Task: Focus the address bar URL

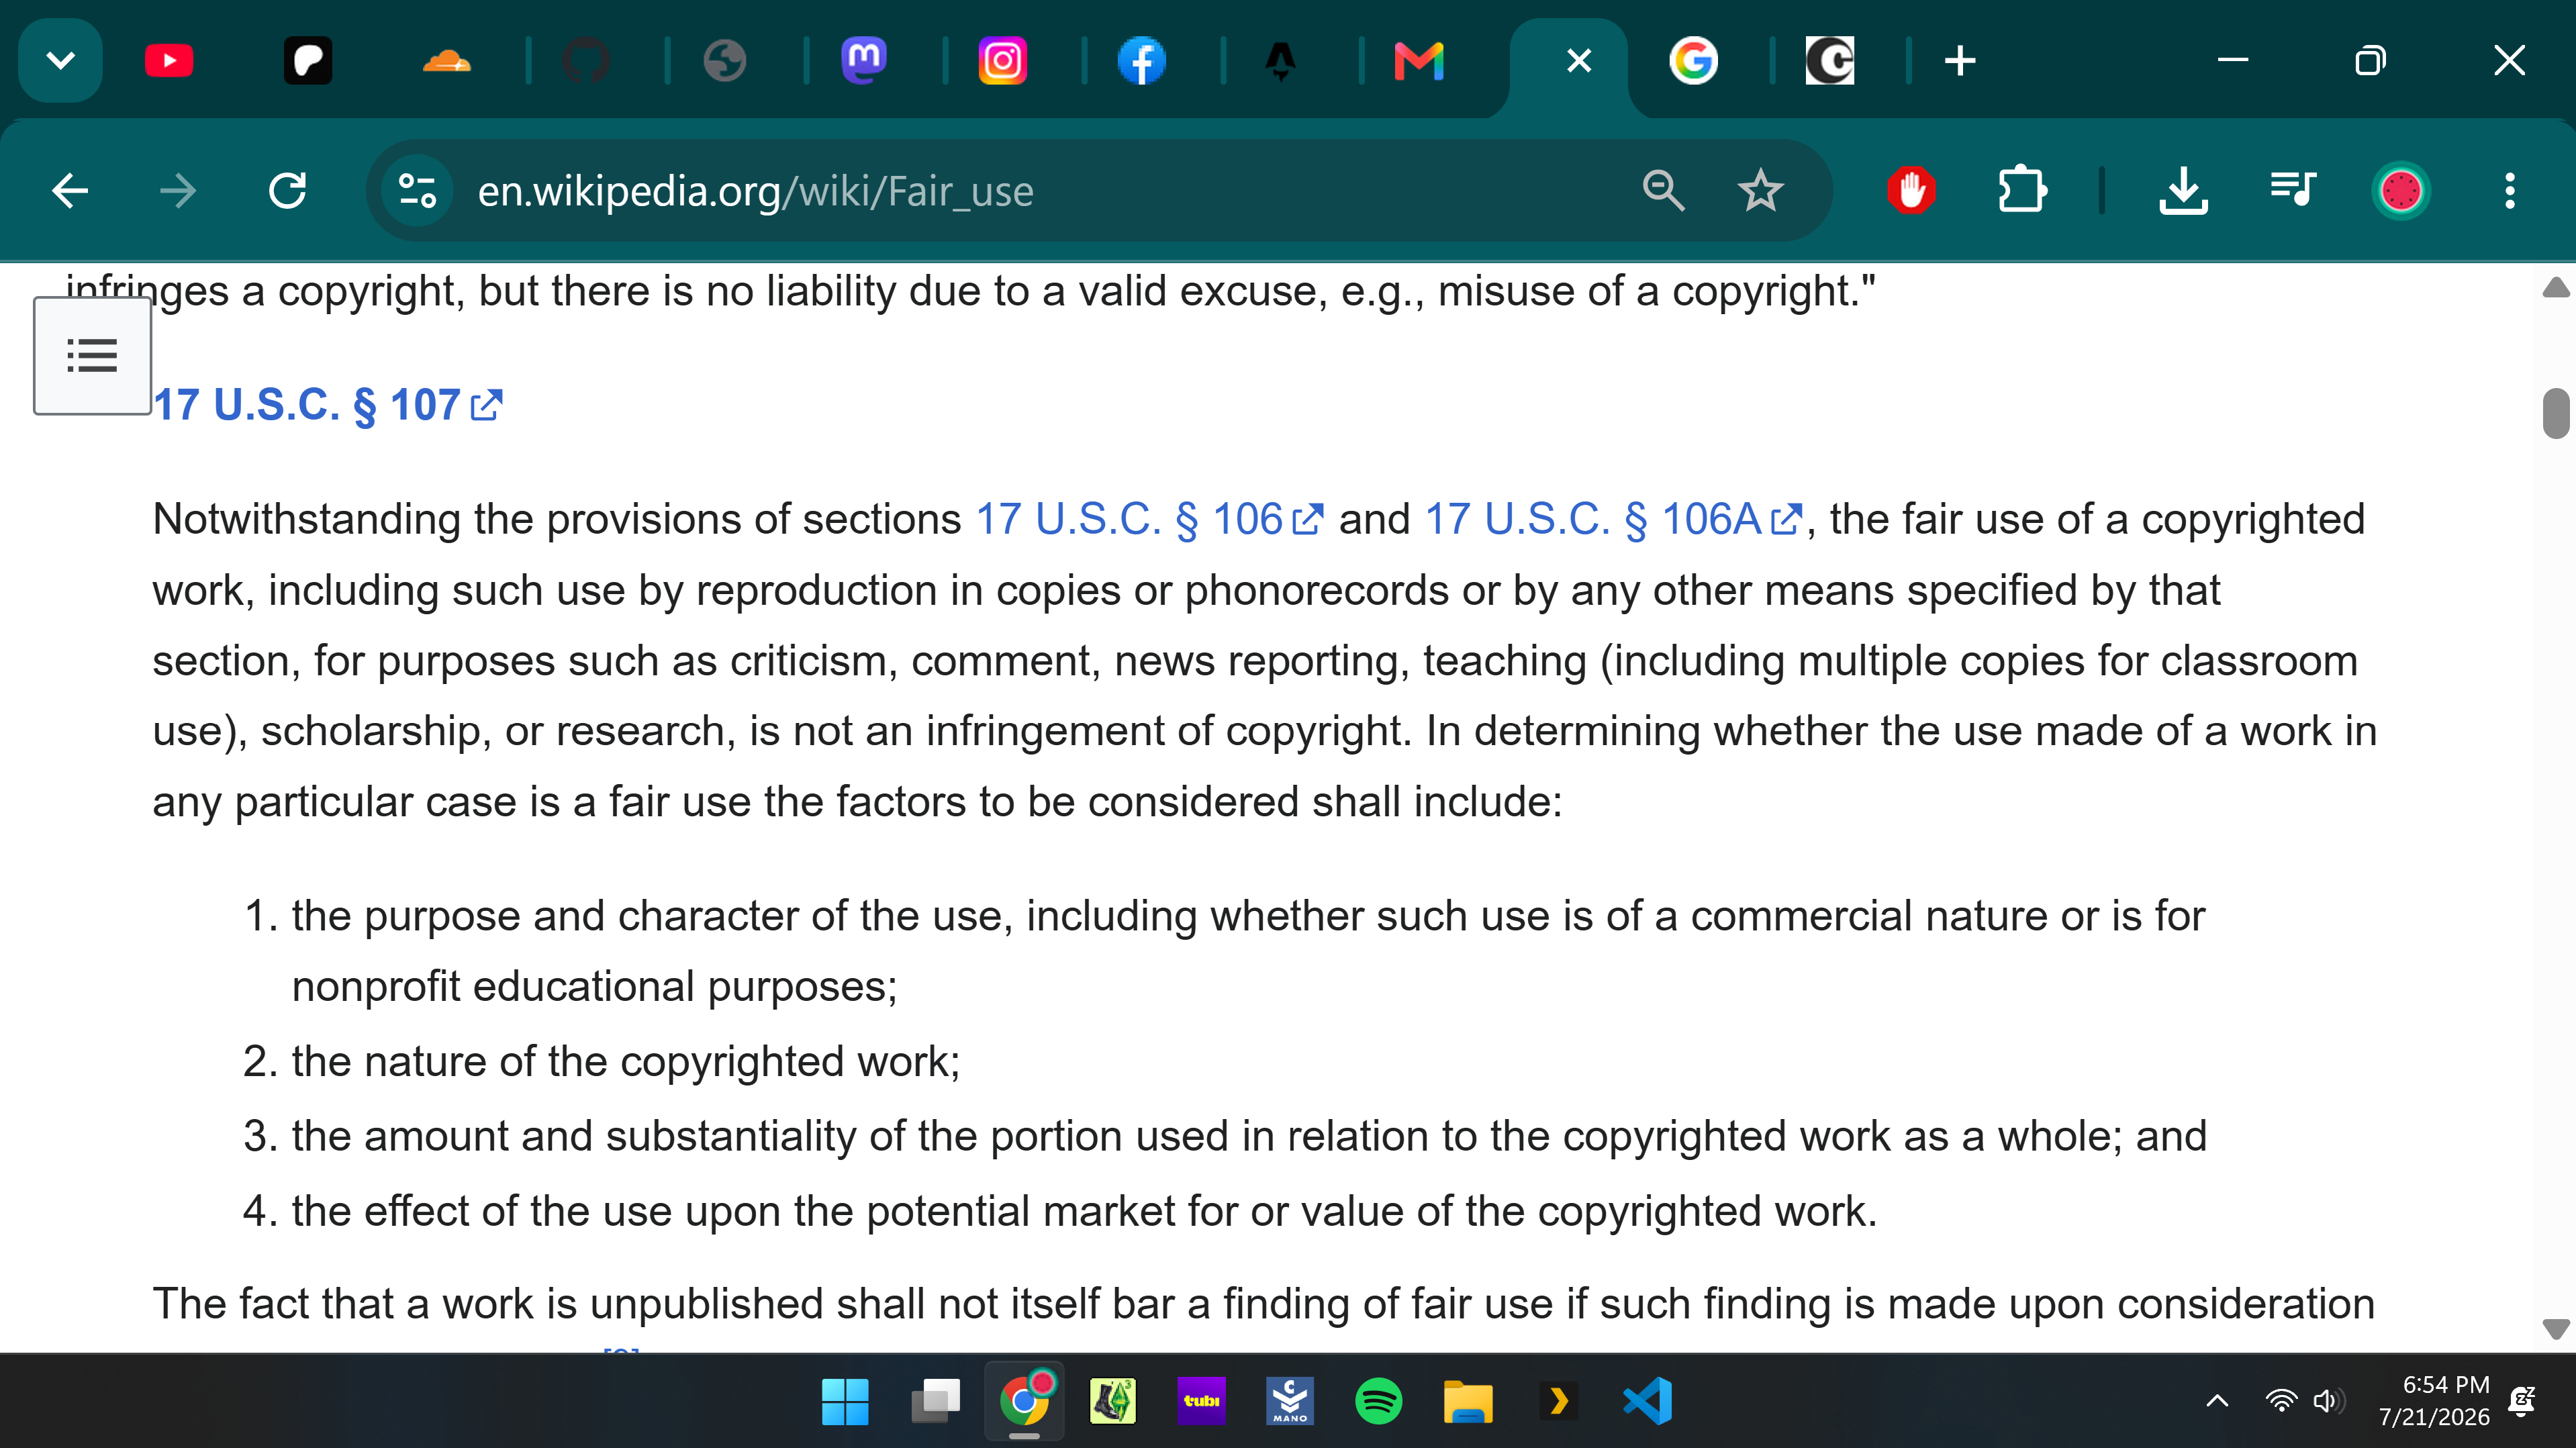Action: [755, 191]
